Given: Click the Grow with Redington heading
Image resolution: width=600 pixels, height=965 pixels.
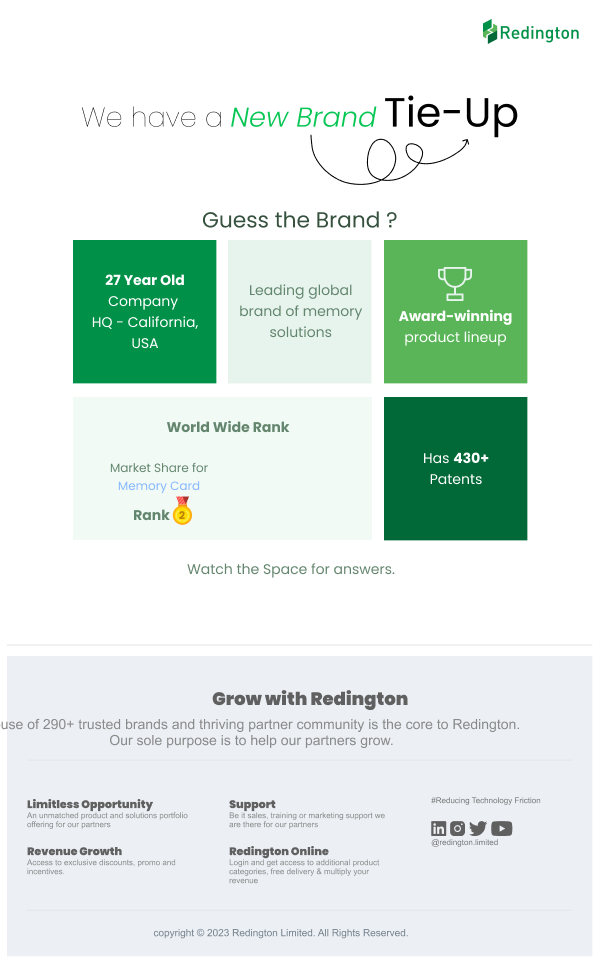Looking at the screenshot, I should pos(310,699).
